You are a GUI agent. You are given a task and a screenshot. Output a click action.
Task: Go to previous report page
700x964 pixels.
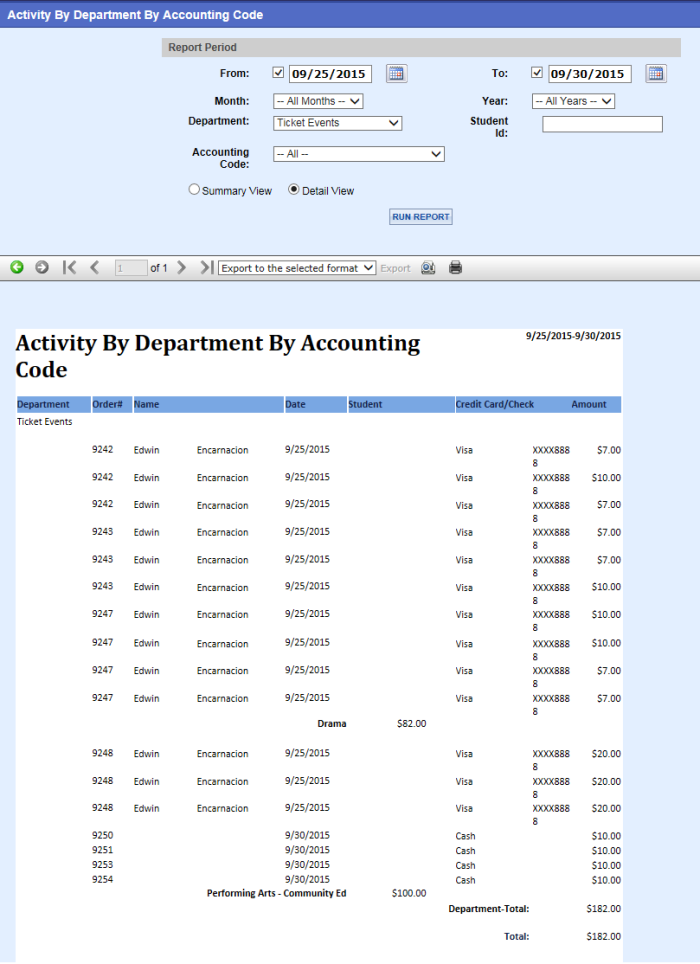(95, 267)
